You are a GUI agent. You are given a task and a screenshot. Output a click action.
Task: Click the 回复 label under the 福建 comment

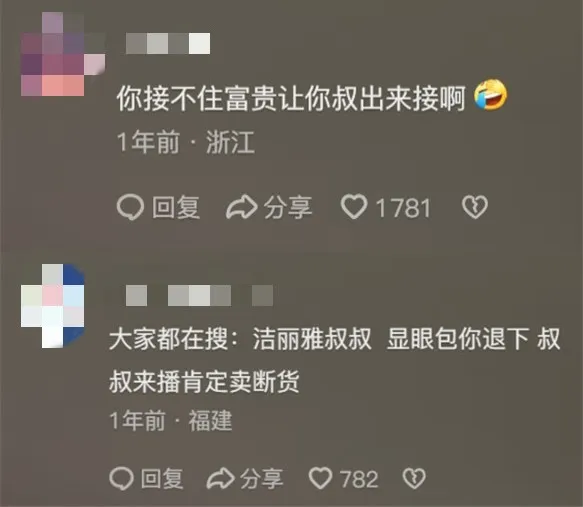click(162, 478)
